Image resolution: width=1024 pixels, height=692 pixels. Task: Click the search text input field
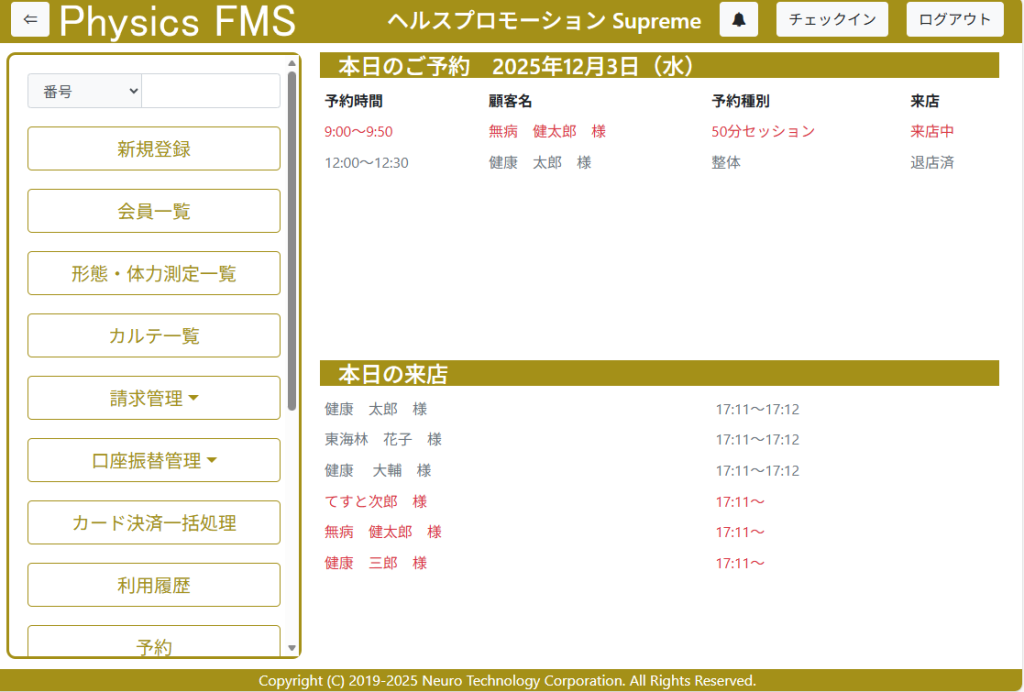pyautogui.click(x=210, y=91)
